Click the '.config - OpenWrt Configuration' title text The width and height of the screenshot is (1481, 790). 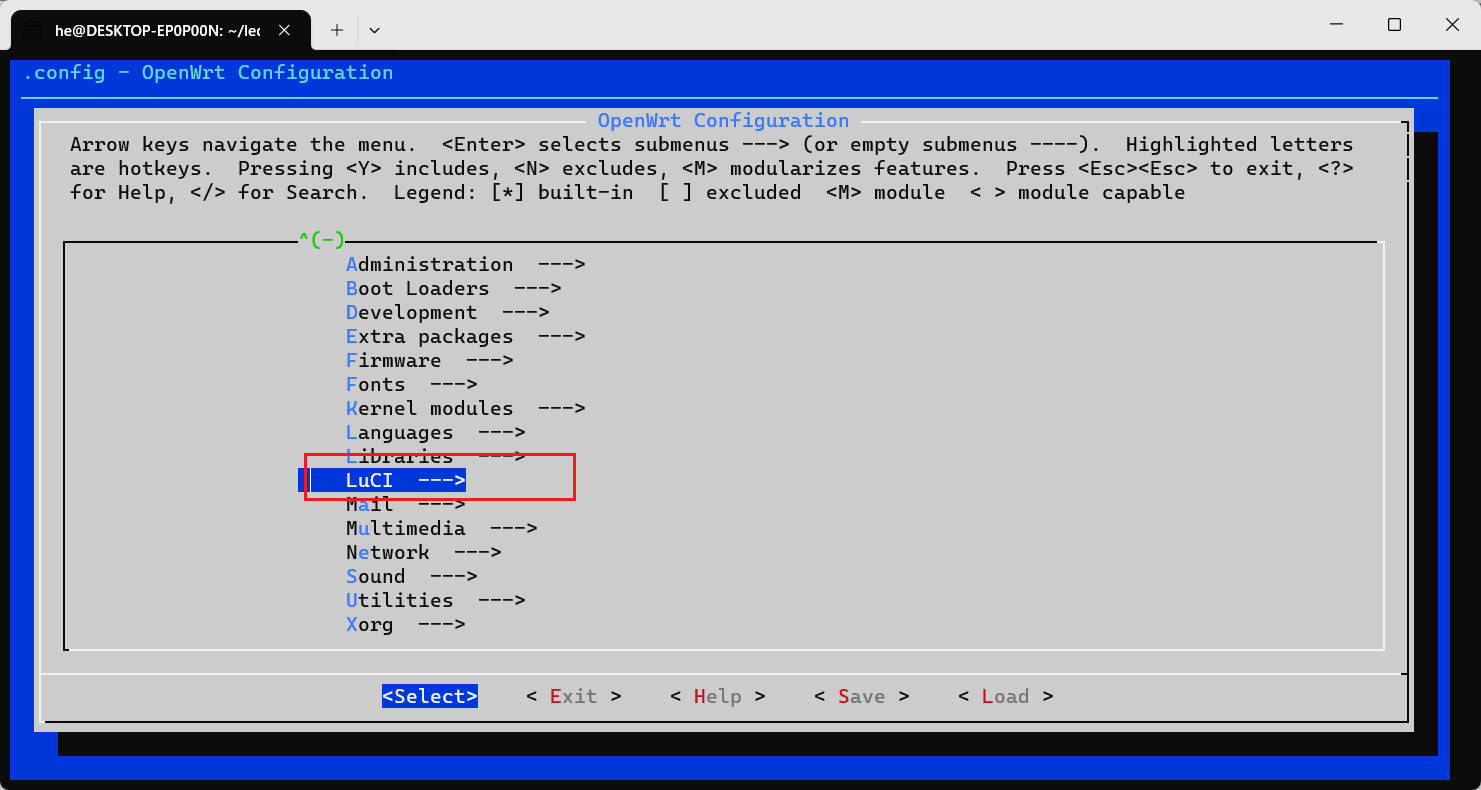208,73
